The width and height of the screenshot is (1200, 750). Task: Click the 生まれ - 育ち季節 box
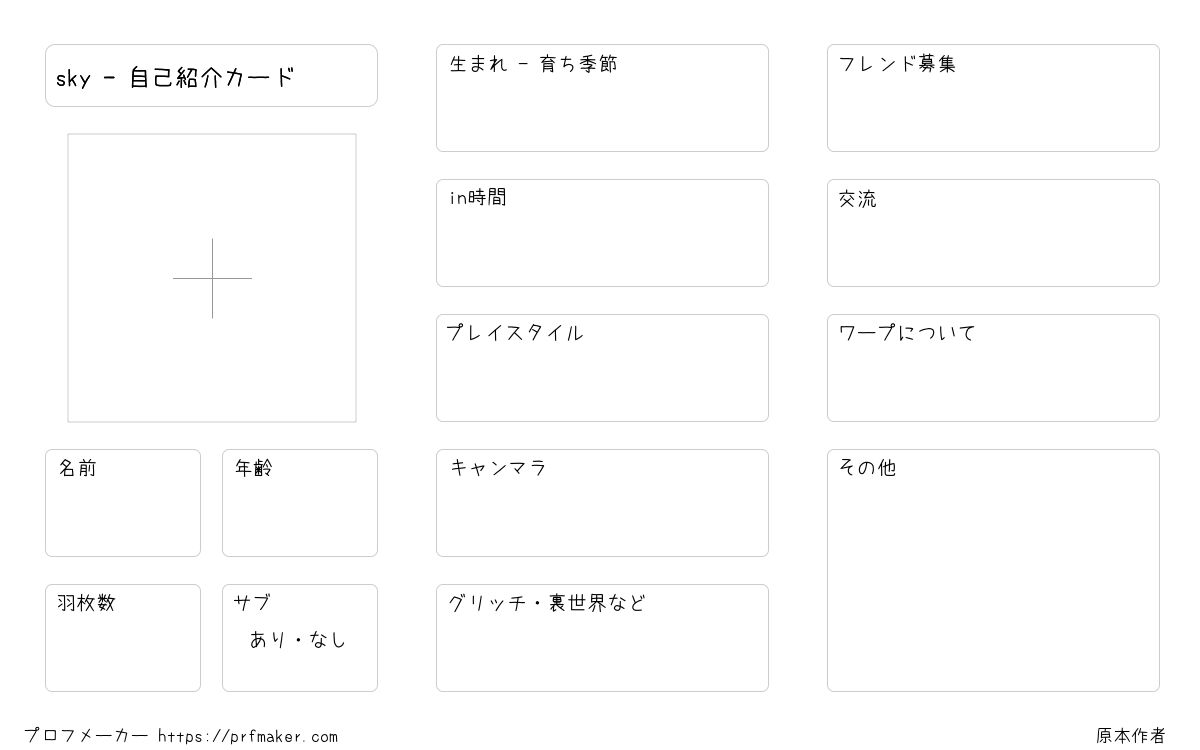602,98
